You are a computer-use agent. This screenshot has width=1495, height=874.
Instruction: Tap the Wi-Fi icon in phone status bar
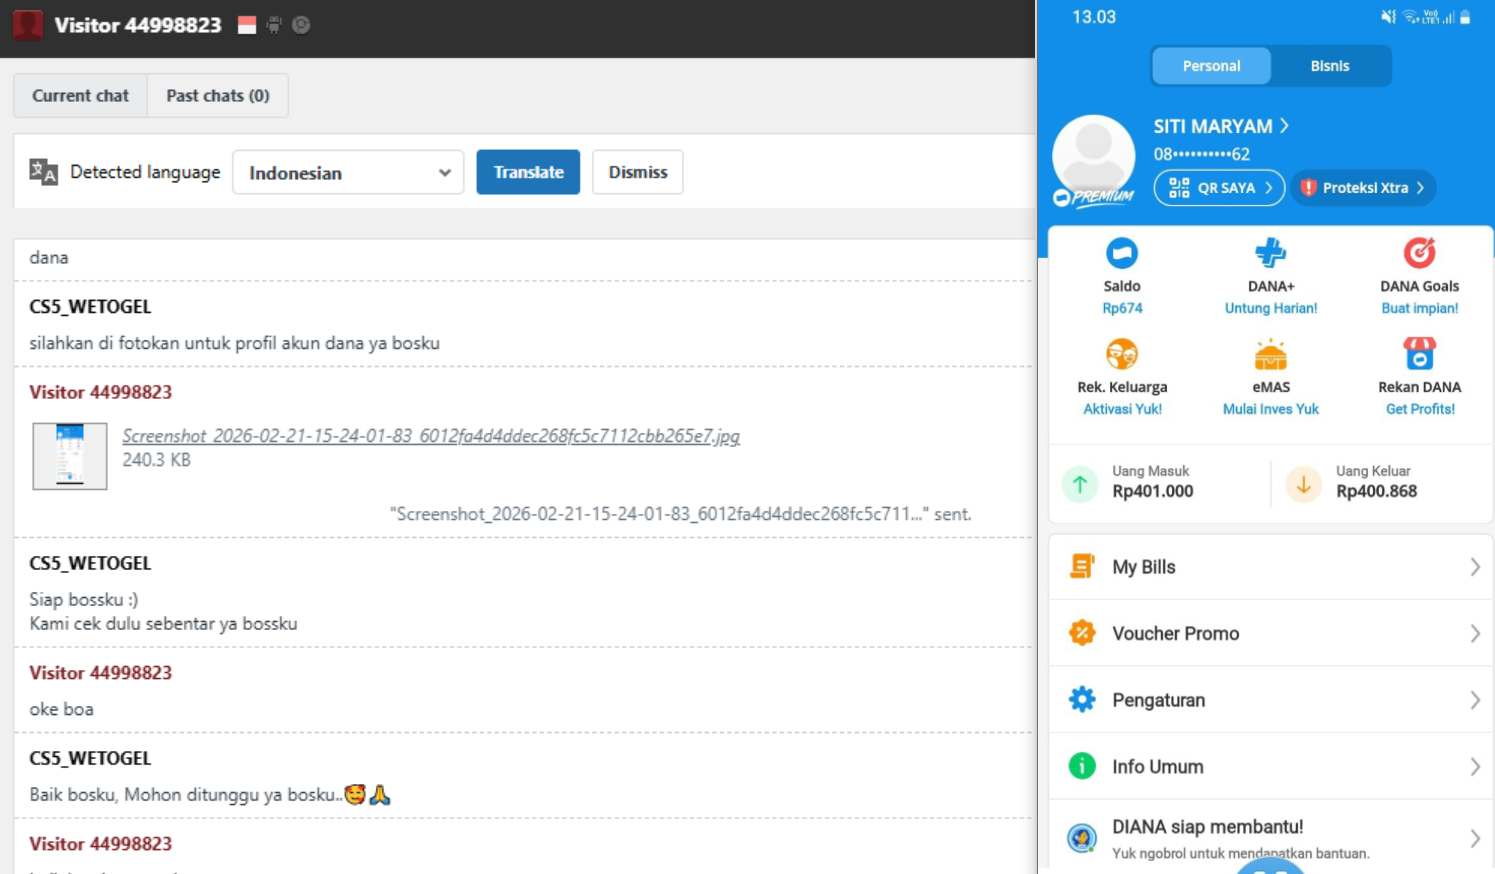click(x=1410, y=17)
